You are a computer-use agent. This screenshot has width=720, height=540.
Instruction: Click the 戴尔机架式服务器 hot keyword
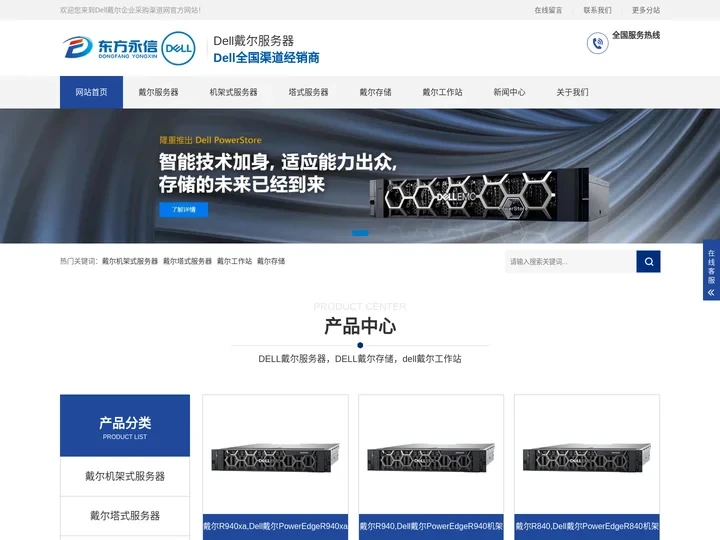130,261
